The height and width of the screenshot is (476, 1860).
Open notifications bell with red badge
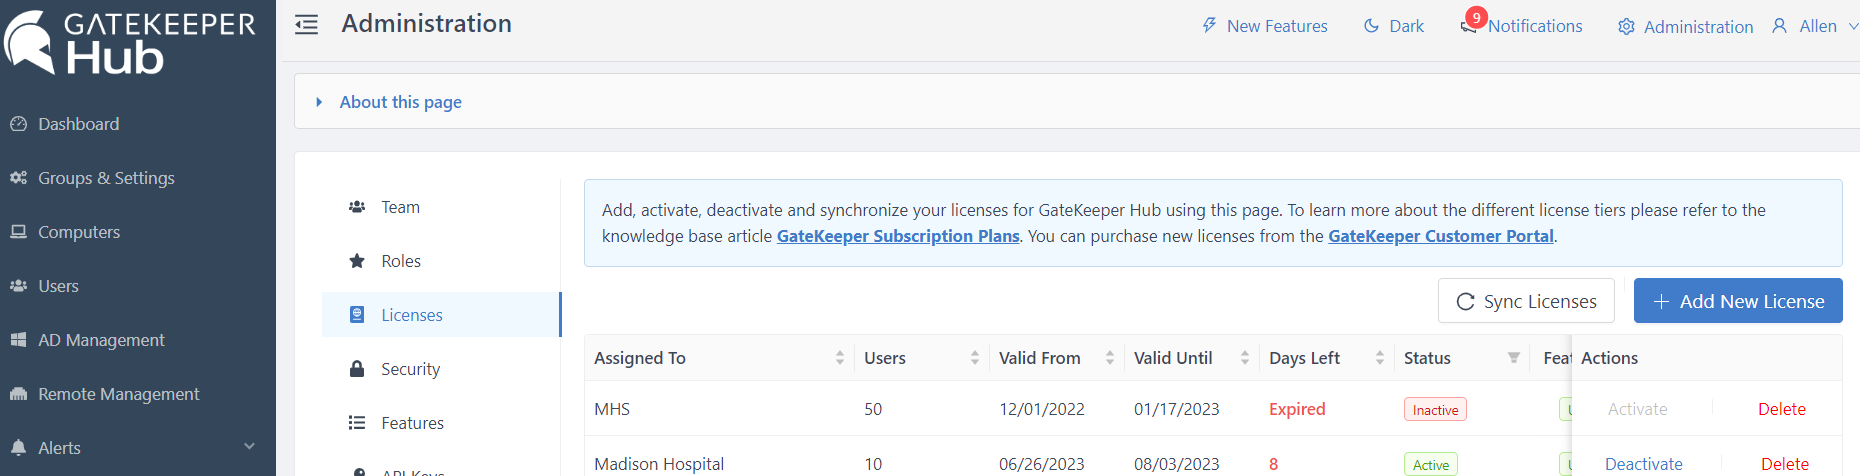[1468, 26]
